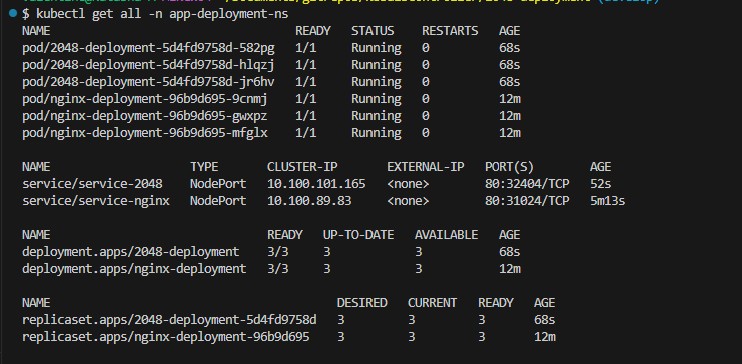The width and height of the screenshot is (742, 364).
Task: Click the AVAILABLE column header
Action: 446,235
